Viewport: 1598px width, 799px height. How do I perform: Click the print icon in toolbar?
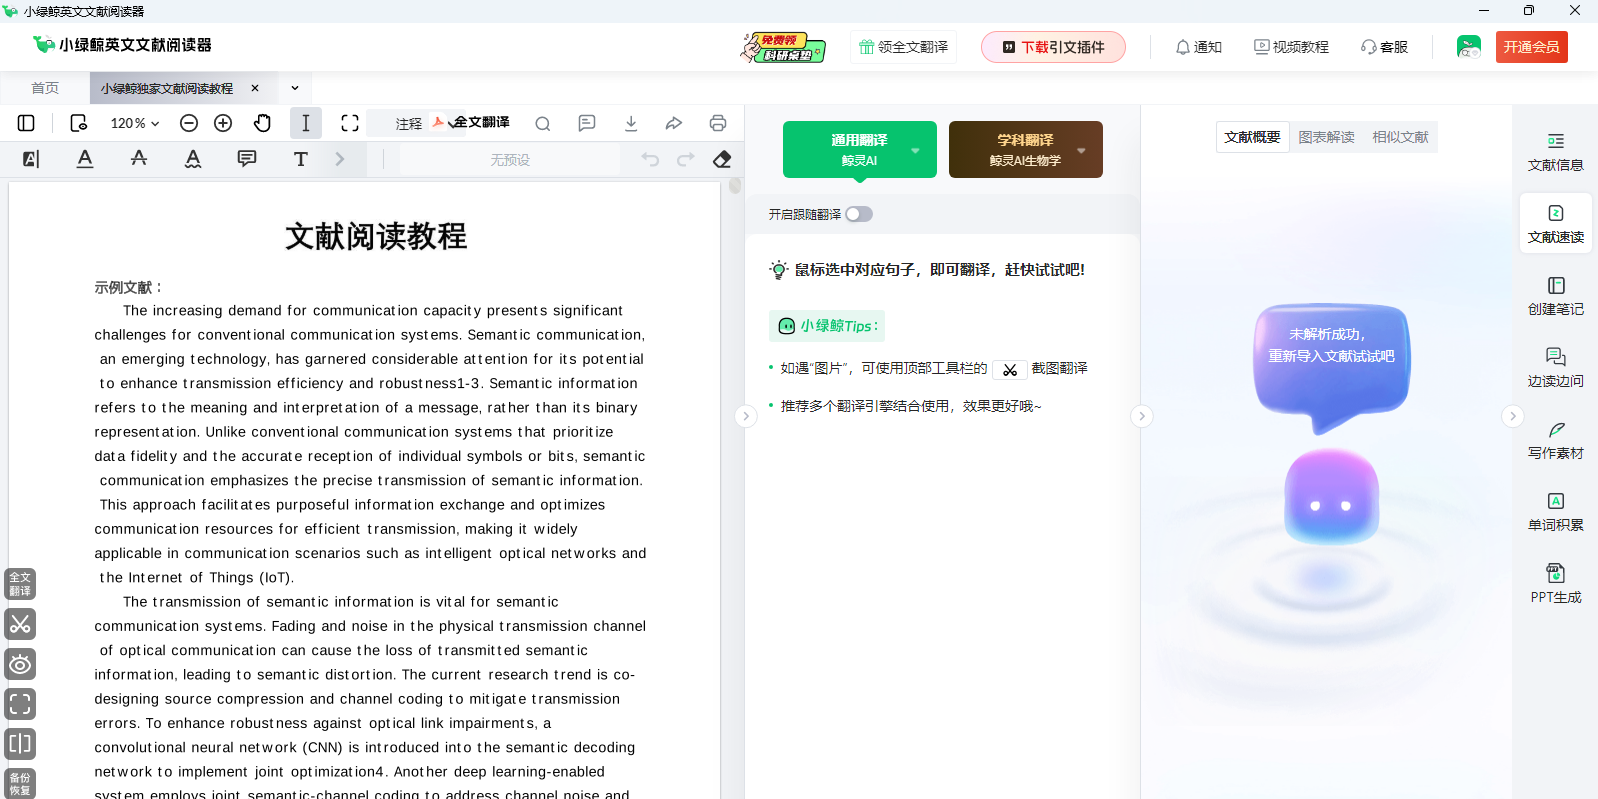(717, 123)
